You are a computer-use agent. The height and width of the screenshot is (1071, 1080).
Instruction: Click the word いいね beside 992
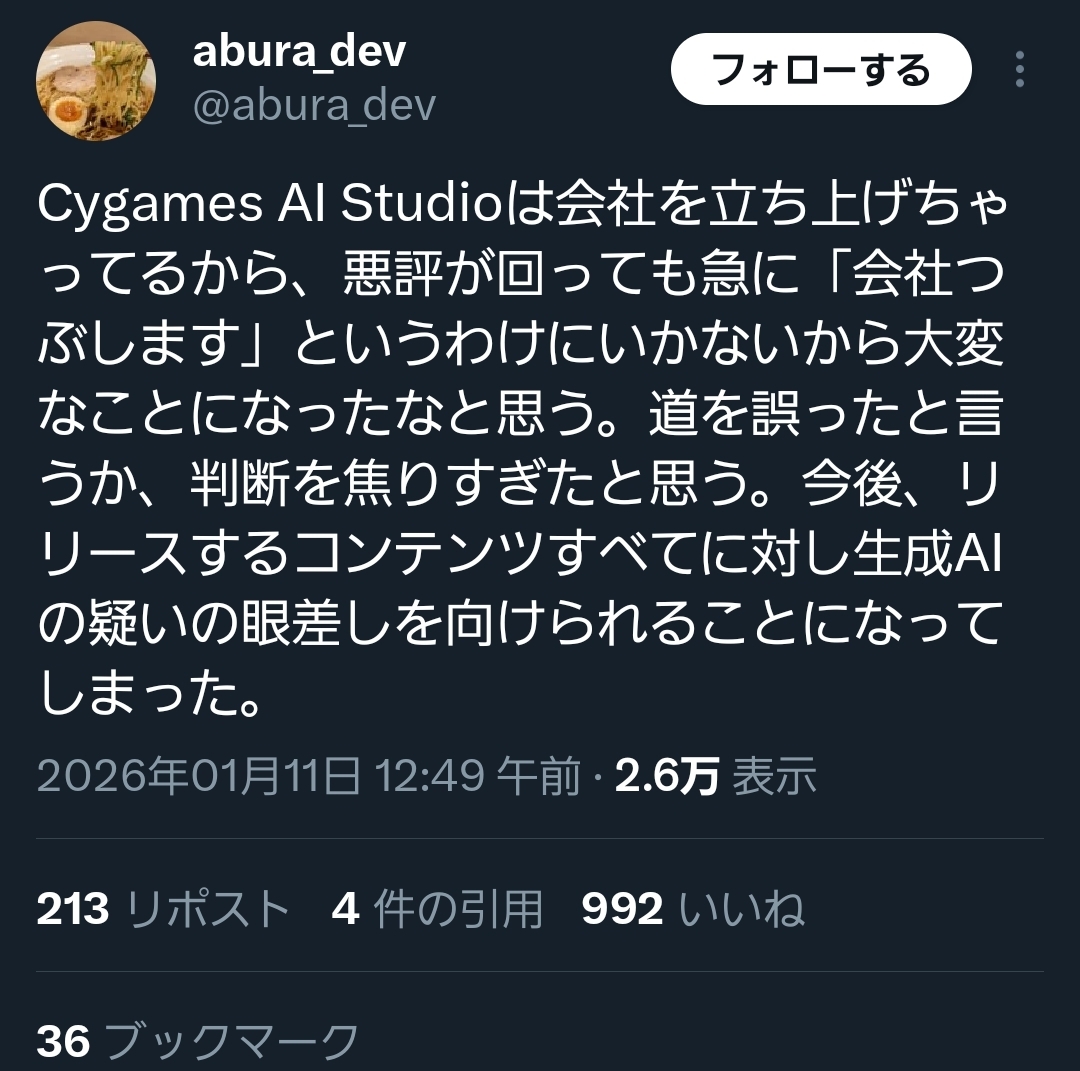742,908
